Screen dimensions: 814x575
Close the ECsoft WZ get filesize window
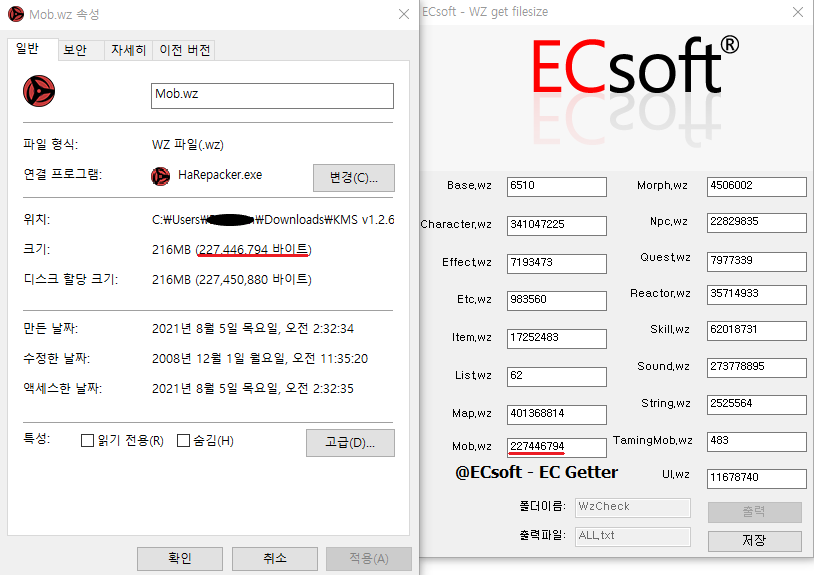(797, 12)
